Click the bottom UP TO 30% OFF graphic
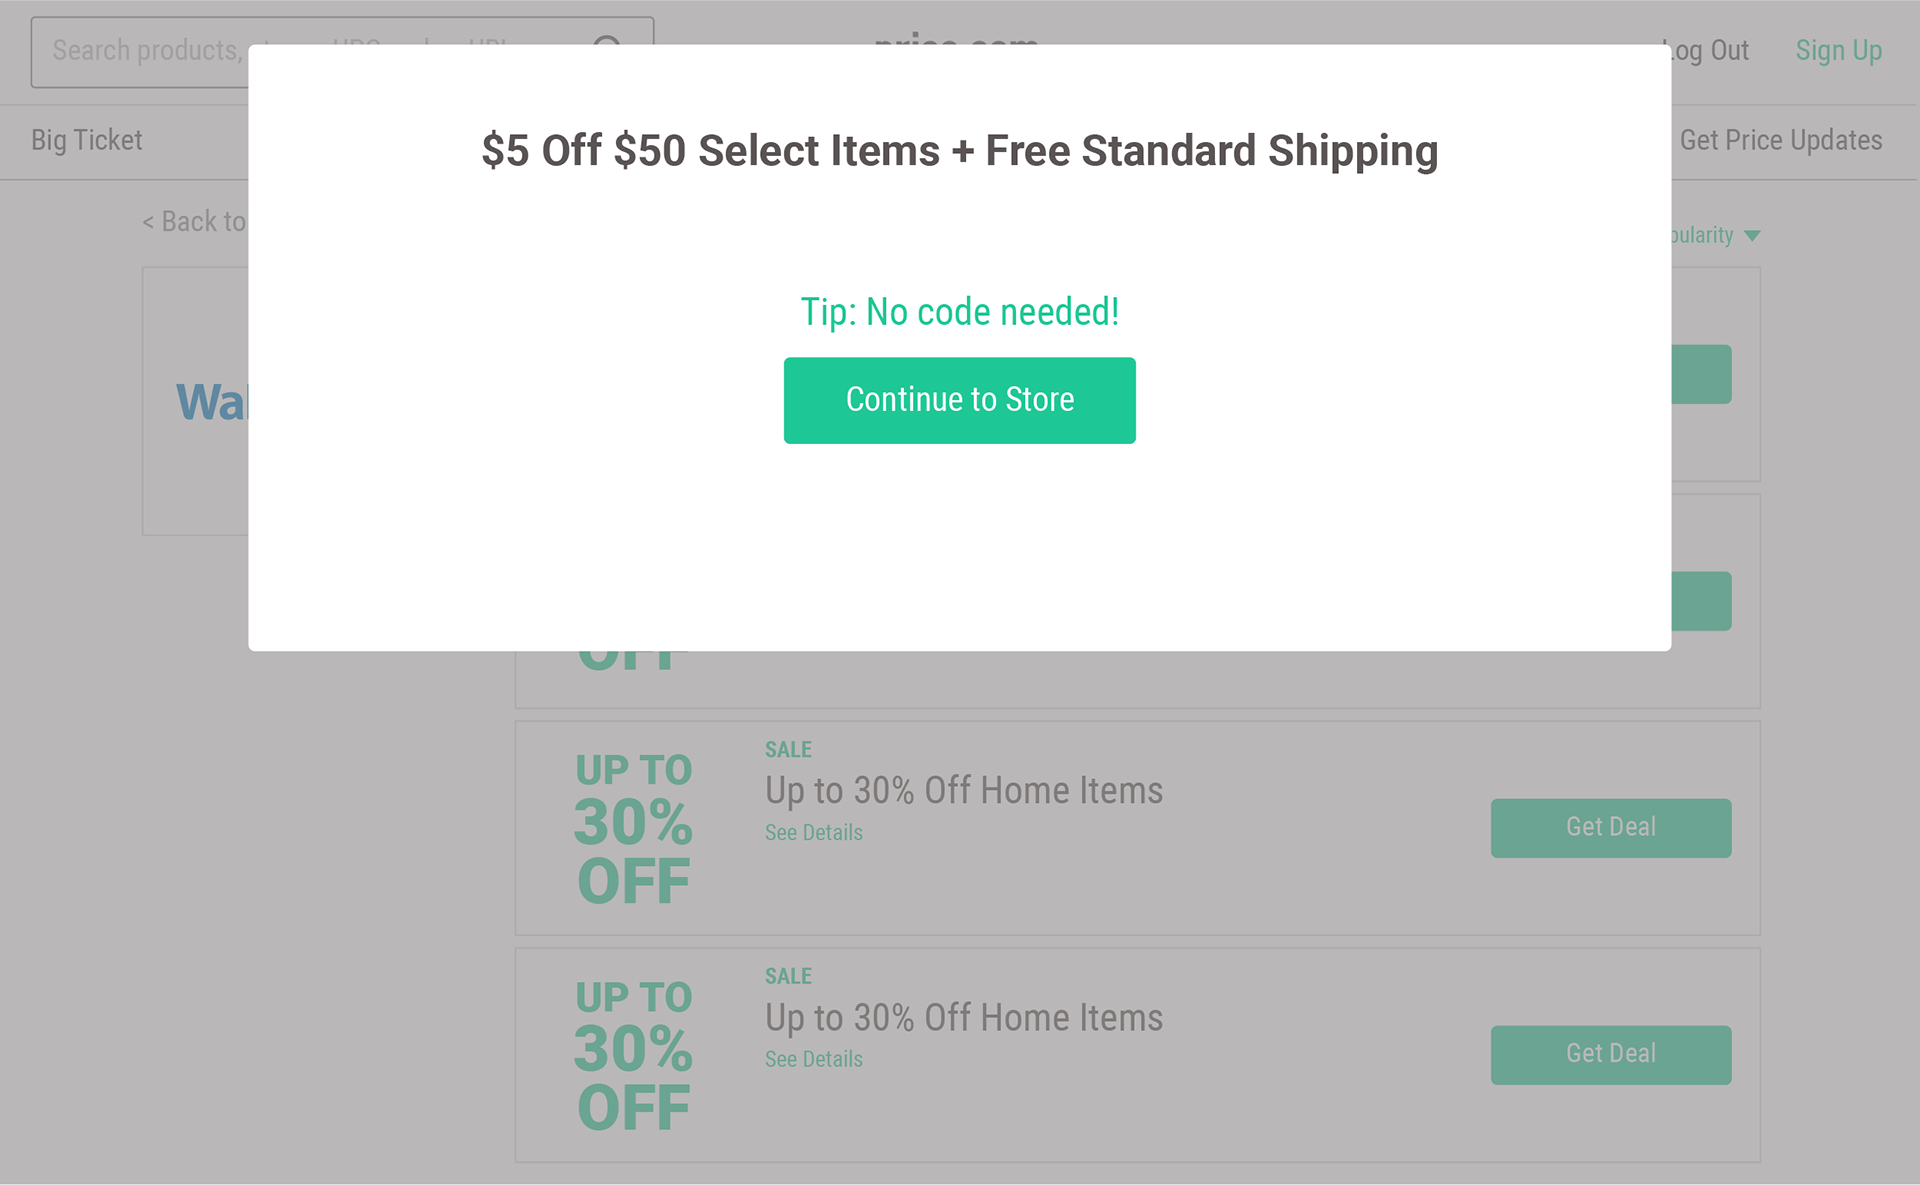 633,1055
